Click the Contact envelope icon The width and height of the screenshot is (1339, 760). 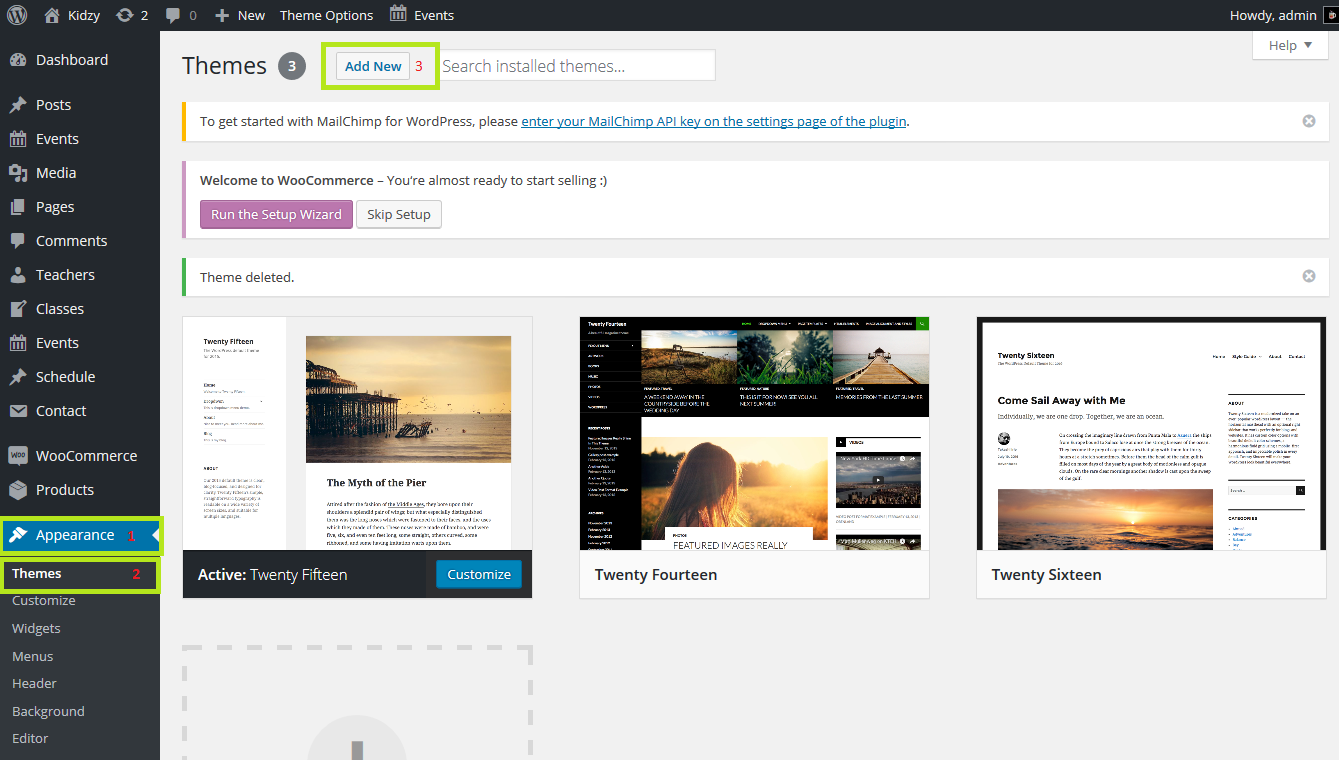[18, 411]
